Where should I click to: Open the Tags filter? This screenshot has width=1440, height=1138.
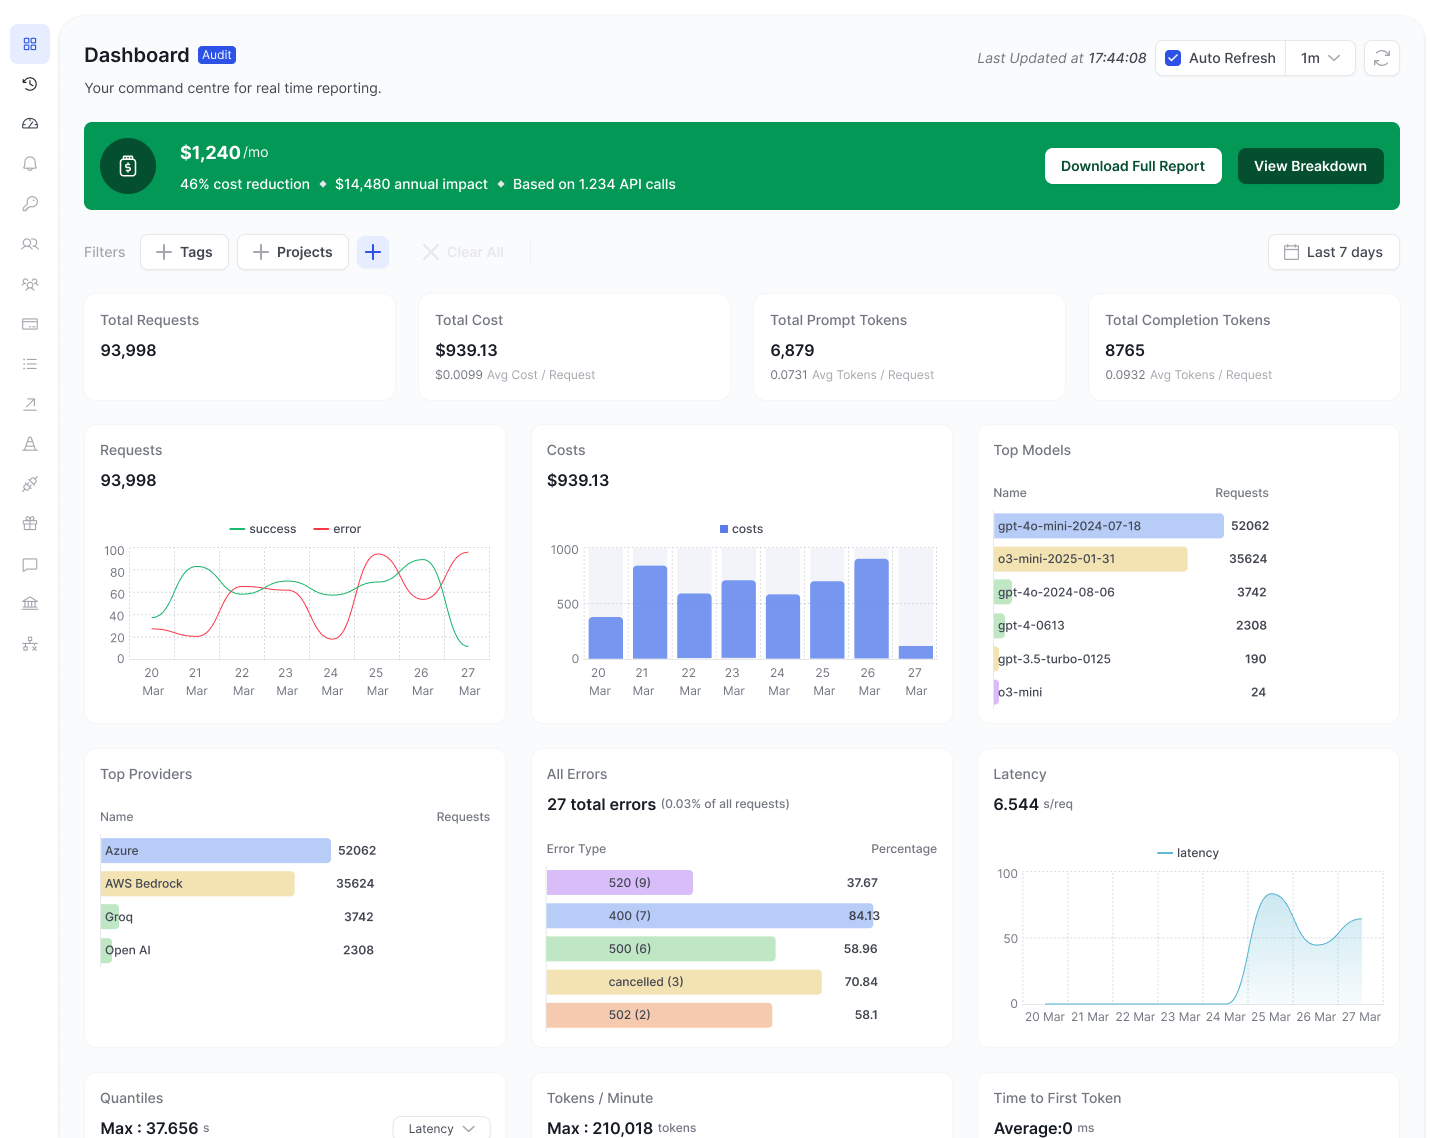[184, 252]
